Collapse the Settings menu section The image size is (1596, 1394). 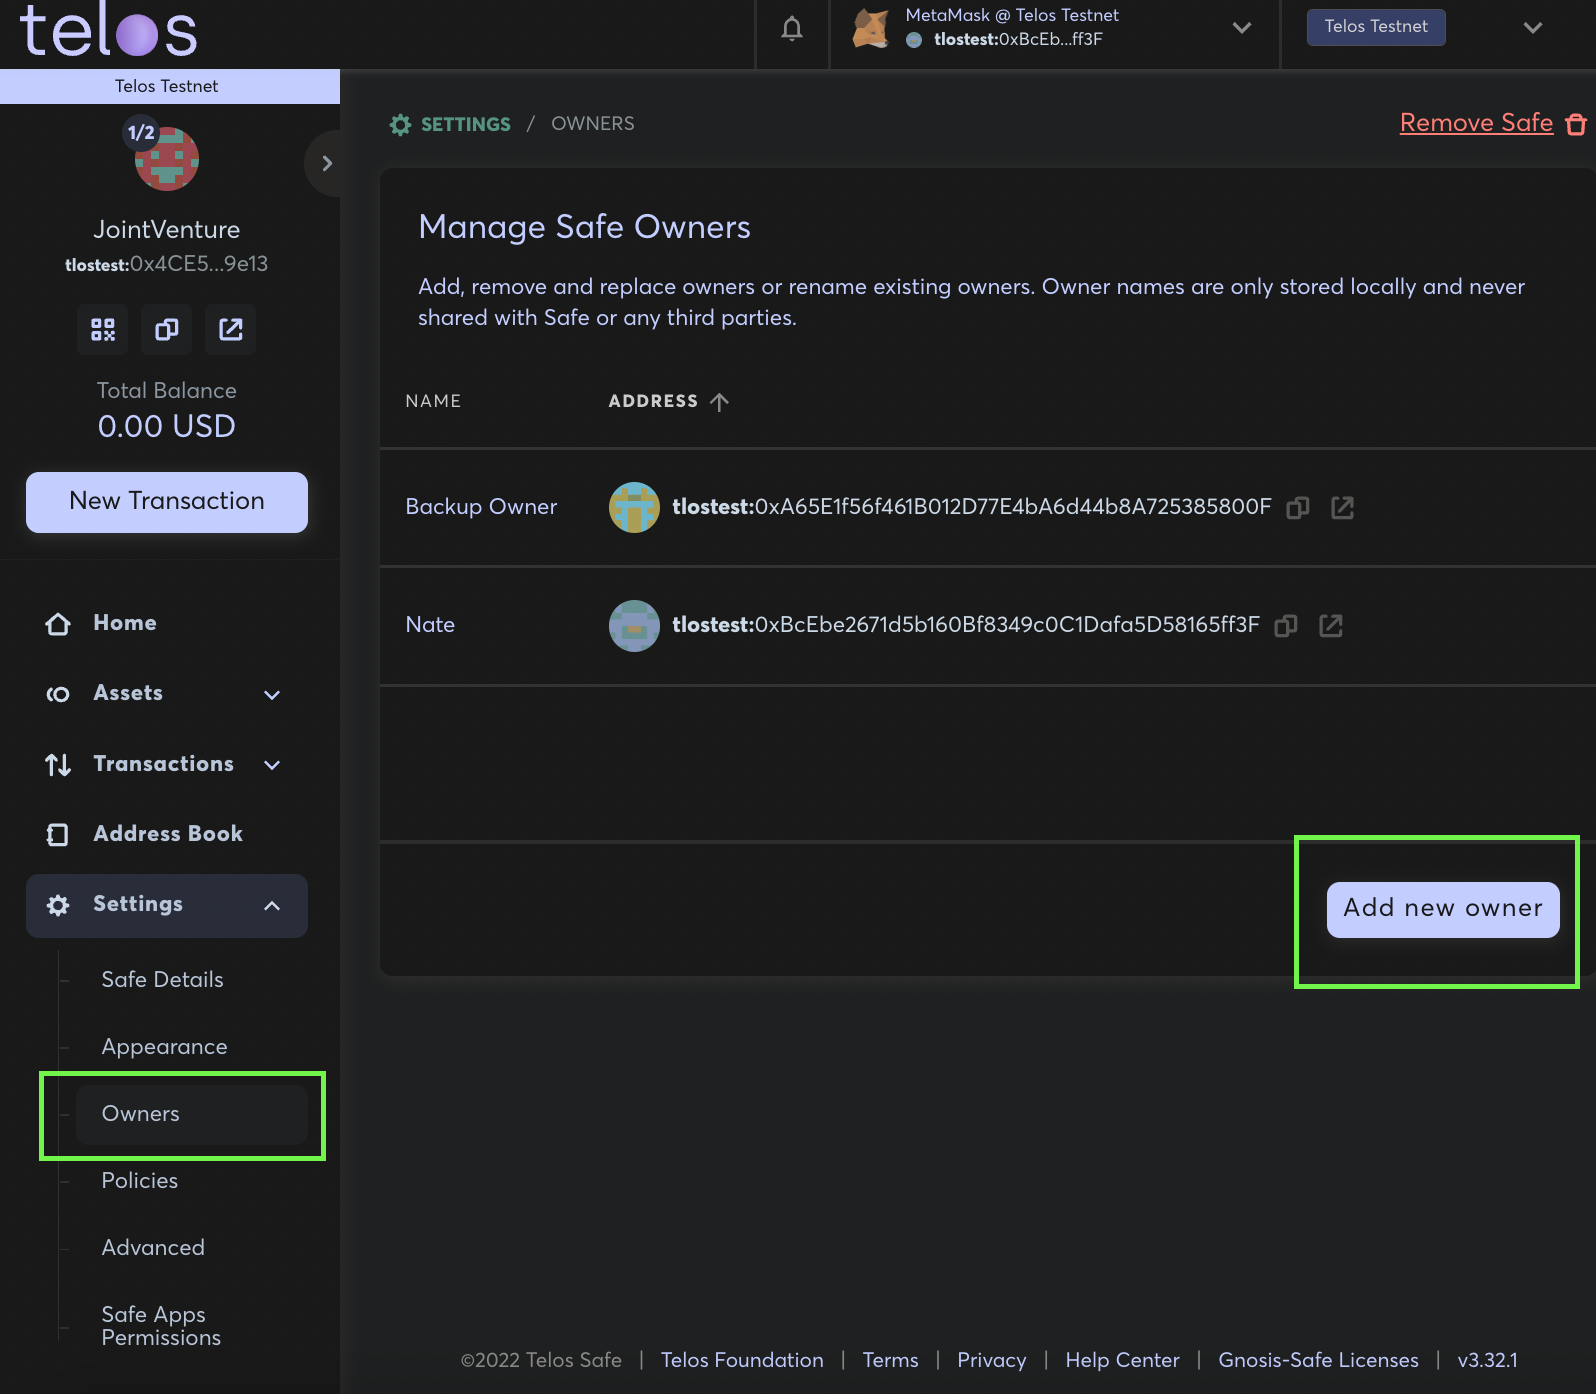271,905
